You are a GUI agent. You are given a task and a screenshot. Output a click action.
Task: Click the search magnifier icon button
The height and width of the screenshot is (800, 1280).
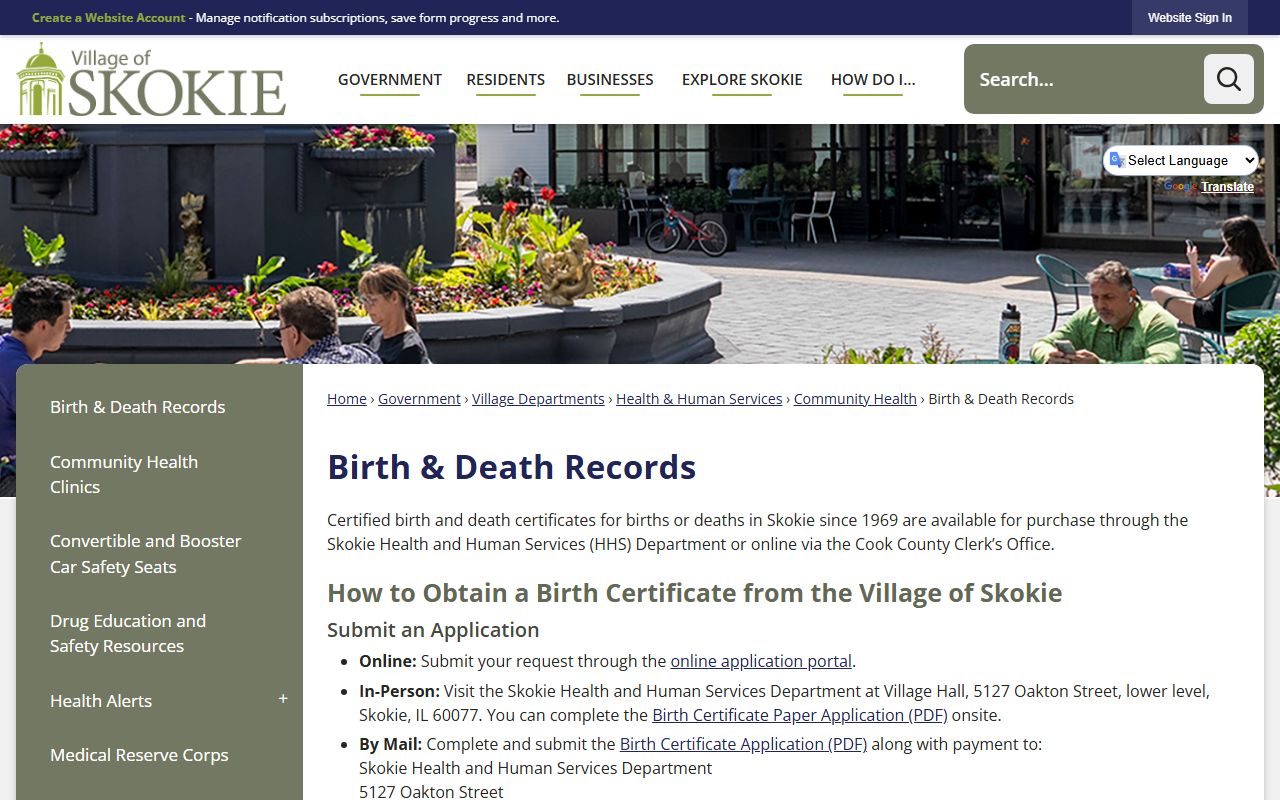point(1228,79)
